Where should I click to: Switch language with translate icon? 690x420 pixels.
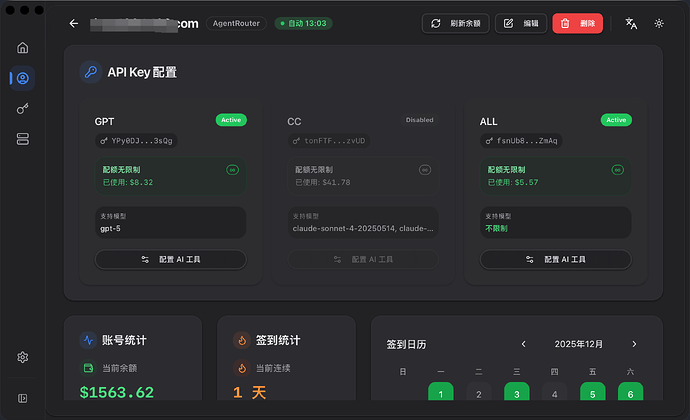pos(631,23)
